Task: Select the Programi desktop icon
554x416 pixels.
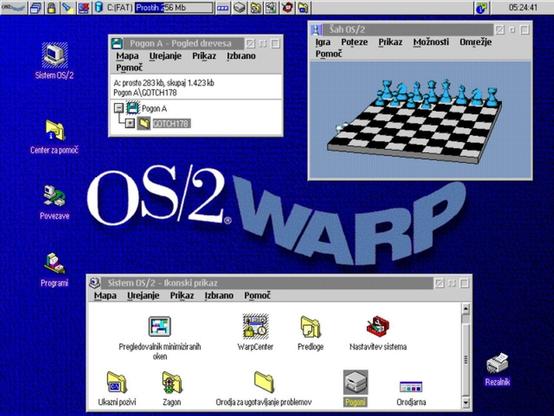Action: (x=54, y=269)
